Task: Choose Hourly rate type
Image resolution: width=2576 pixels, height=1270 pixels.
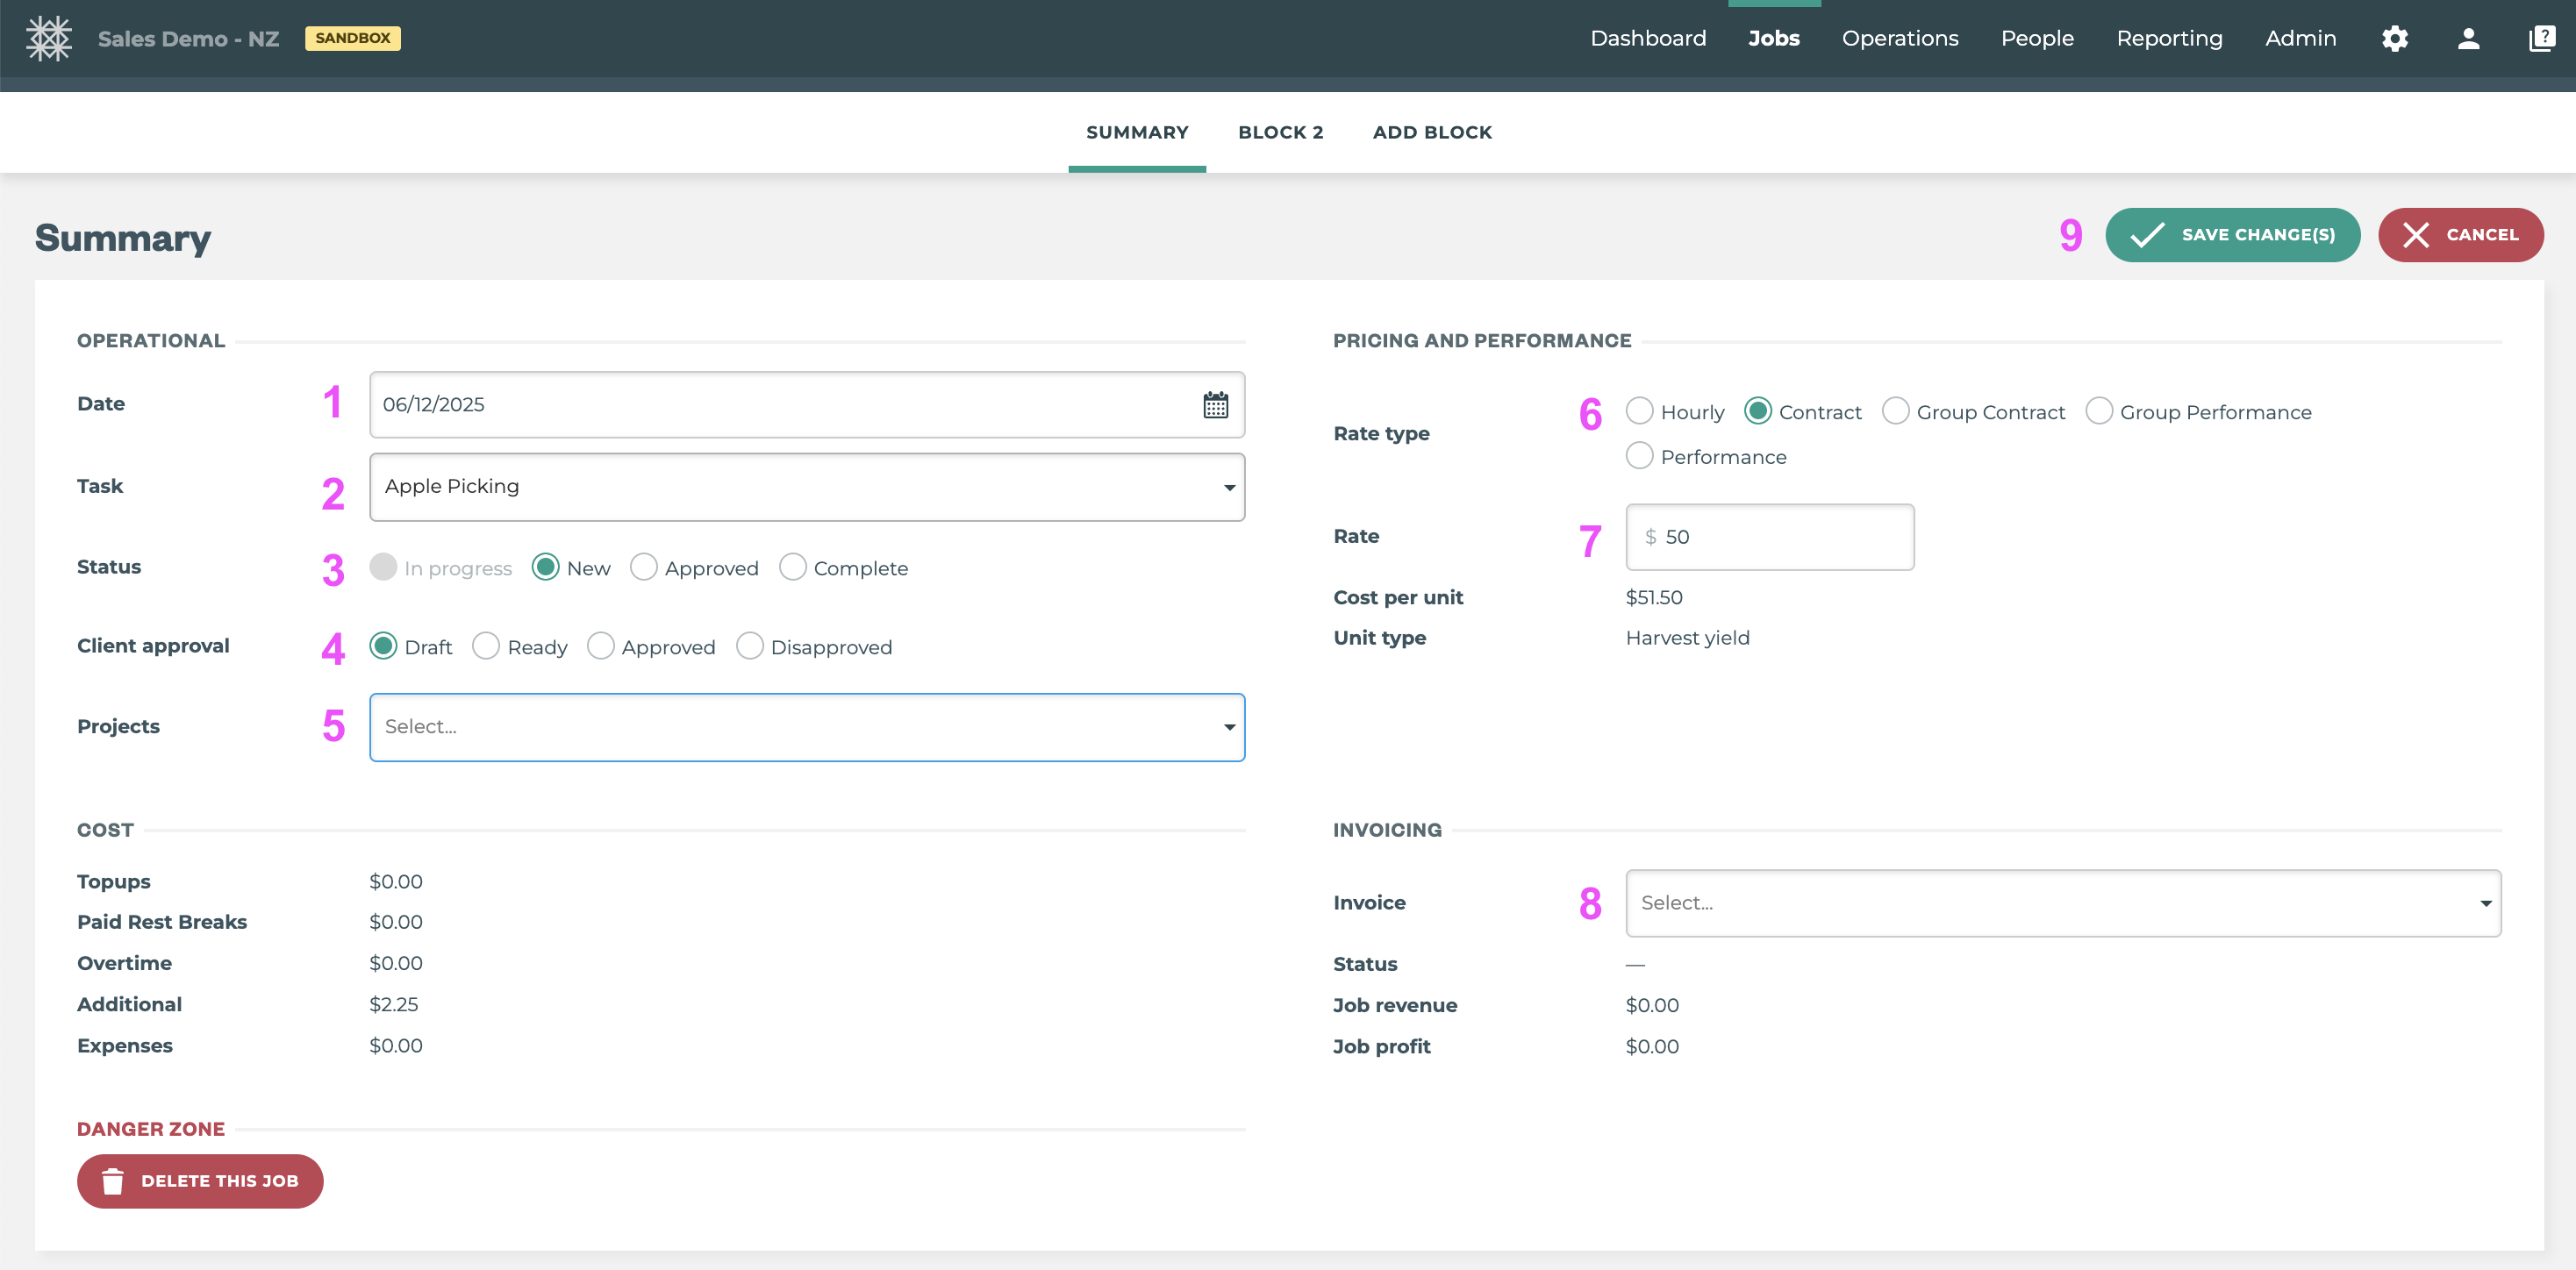Action: coord(1640,411)
